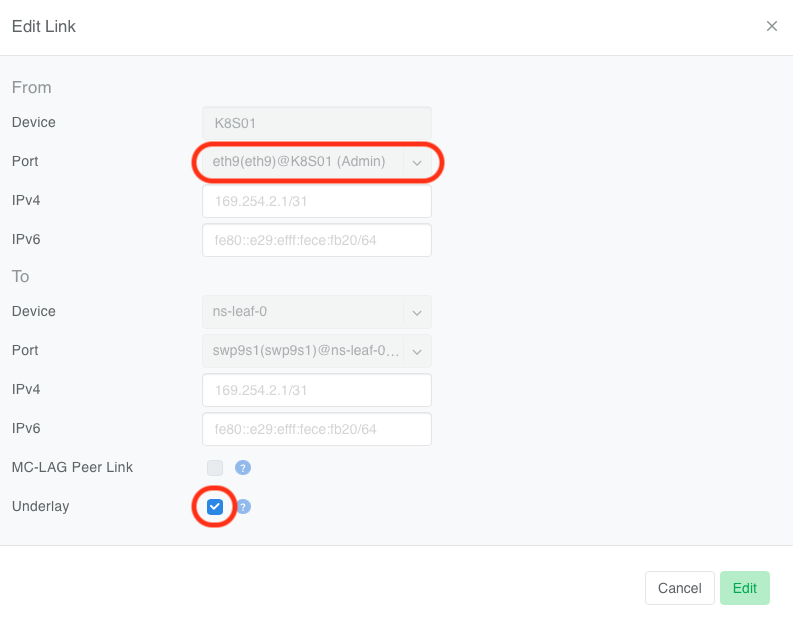Close the Edit Link dialog
793x628 pixels.
[x=771, y=27]
